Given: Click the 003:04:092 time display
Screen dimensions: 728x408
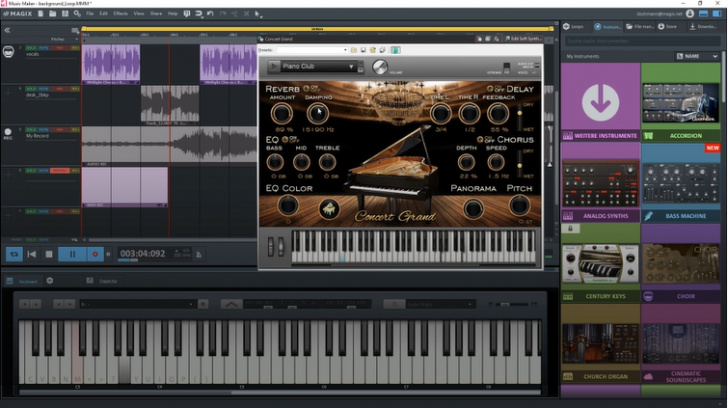Looking at the screenshot, I should coord(143,254).
